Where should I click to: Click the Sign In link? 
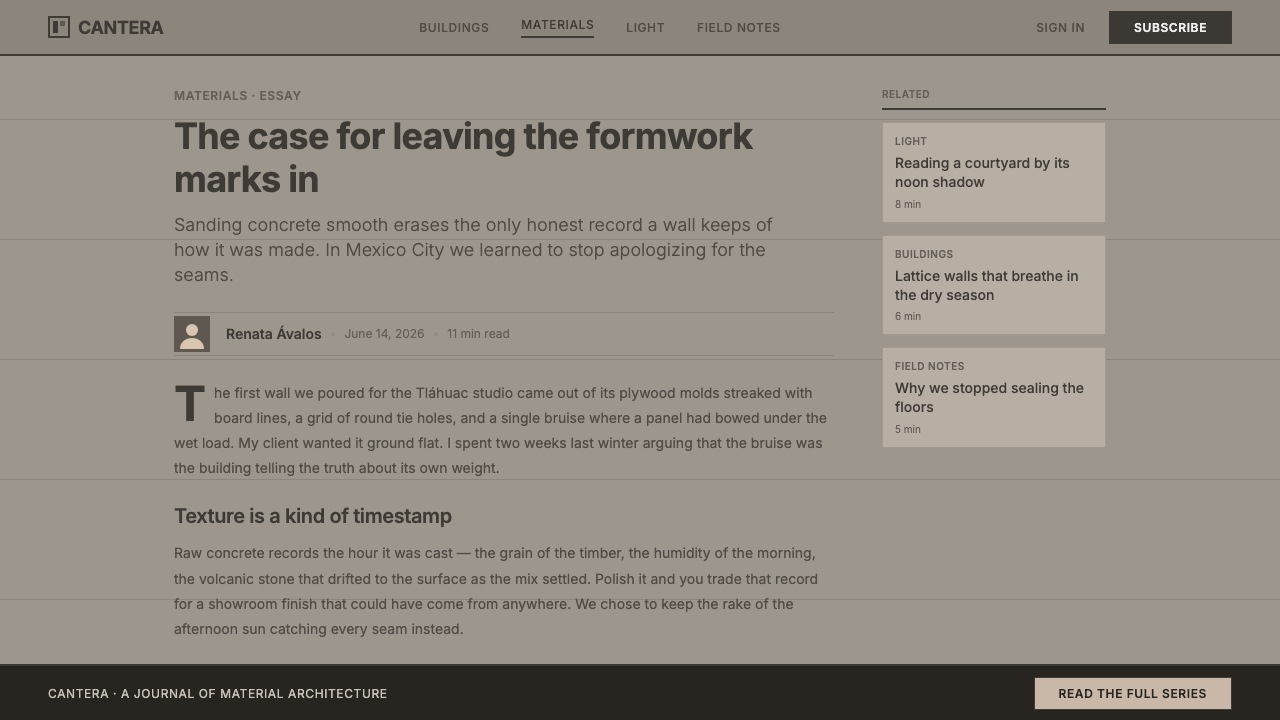(1060, 27)
